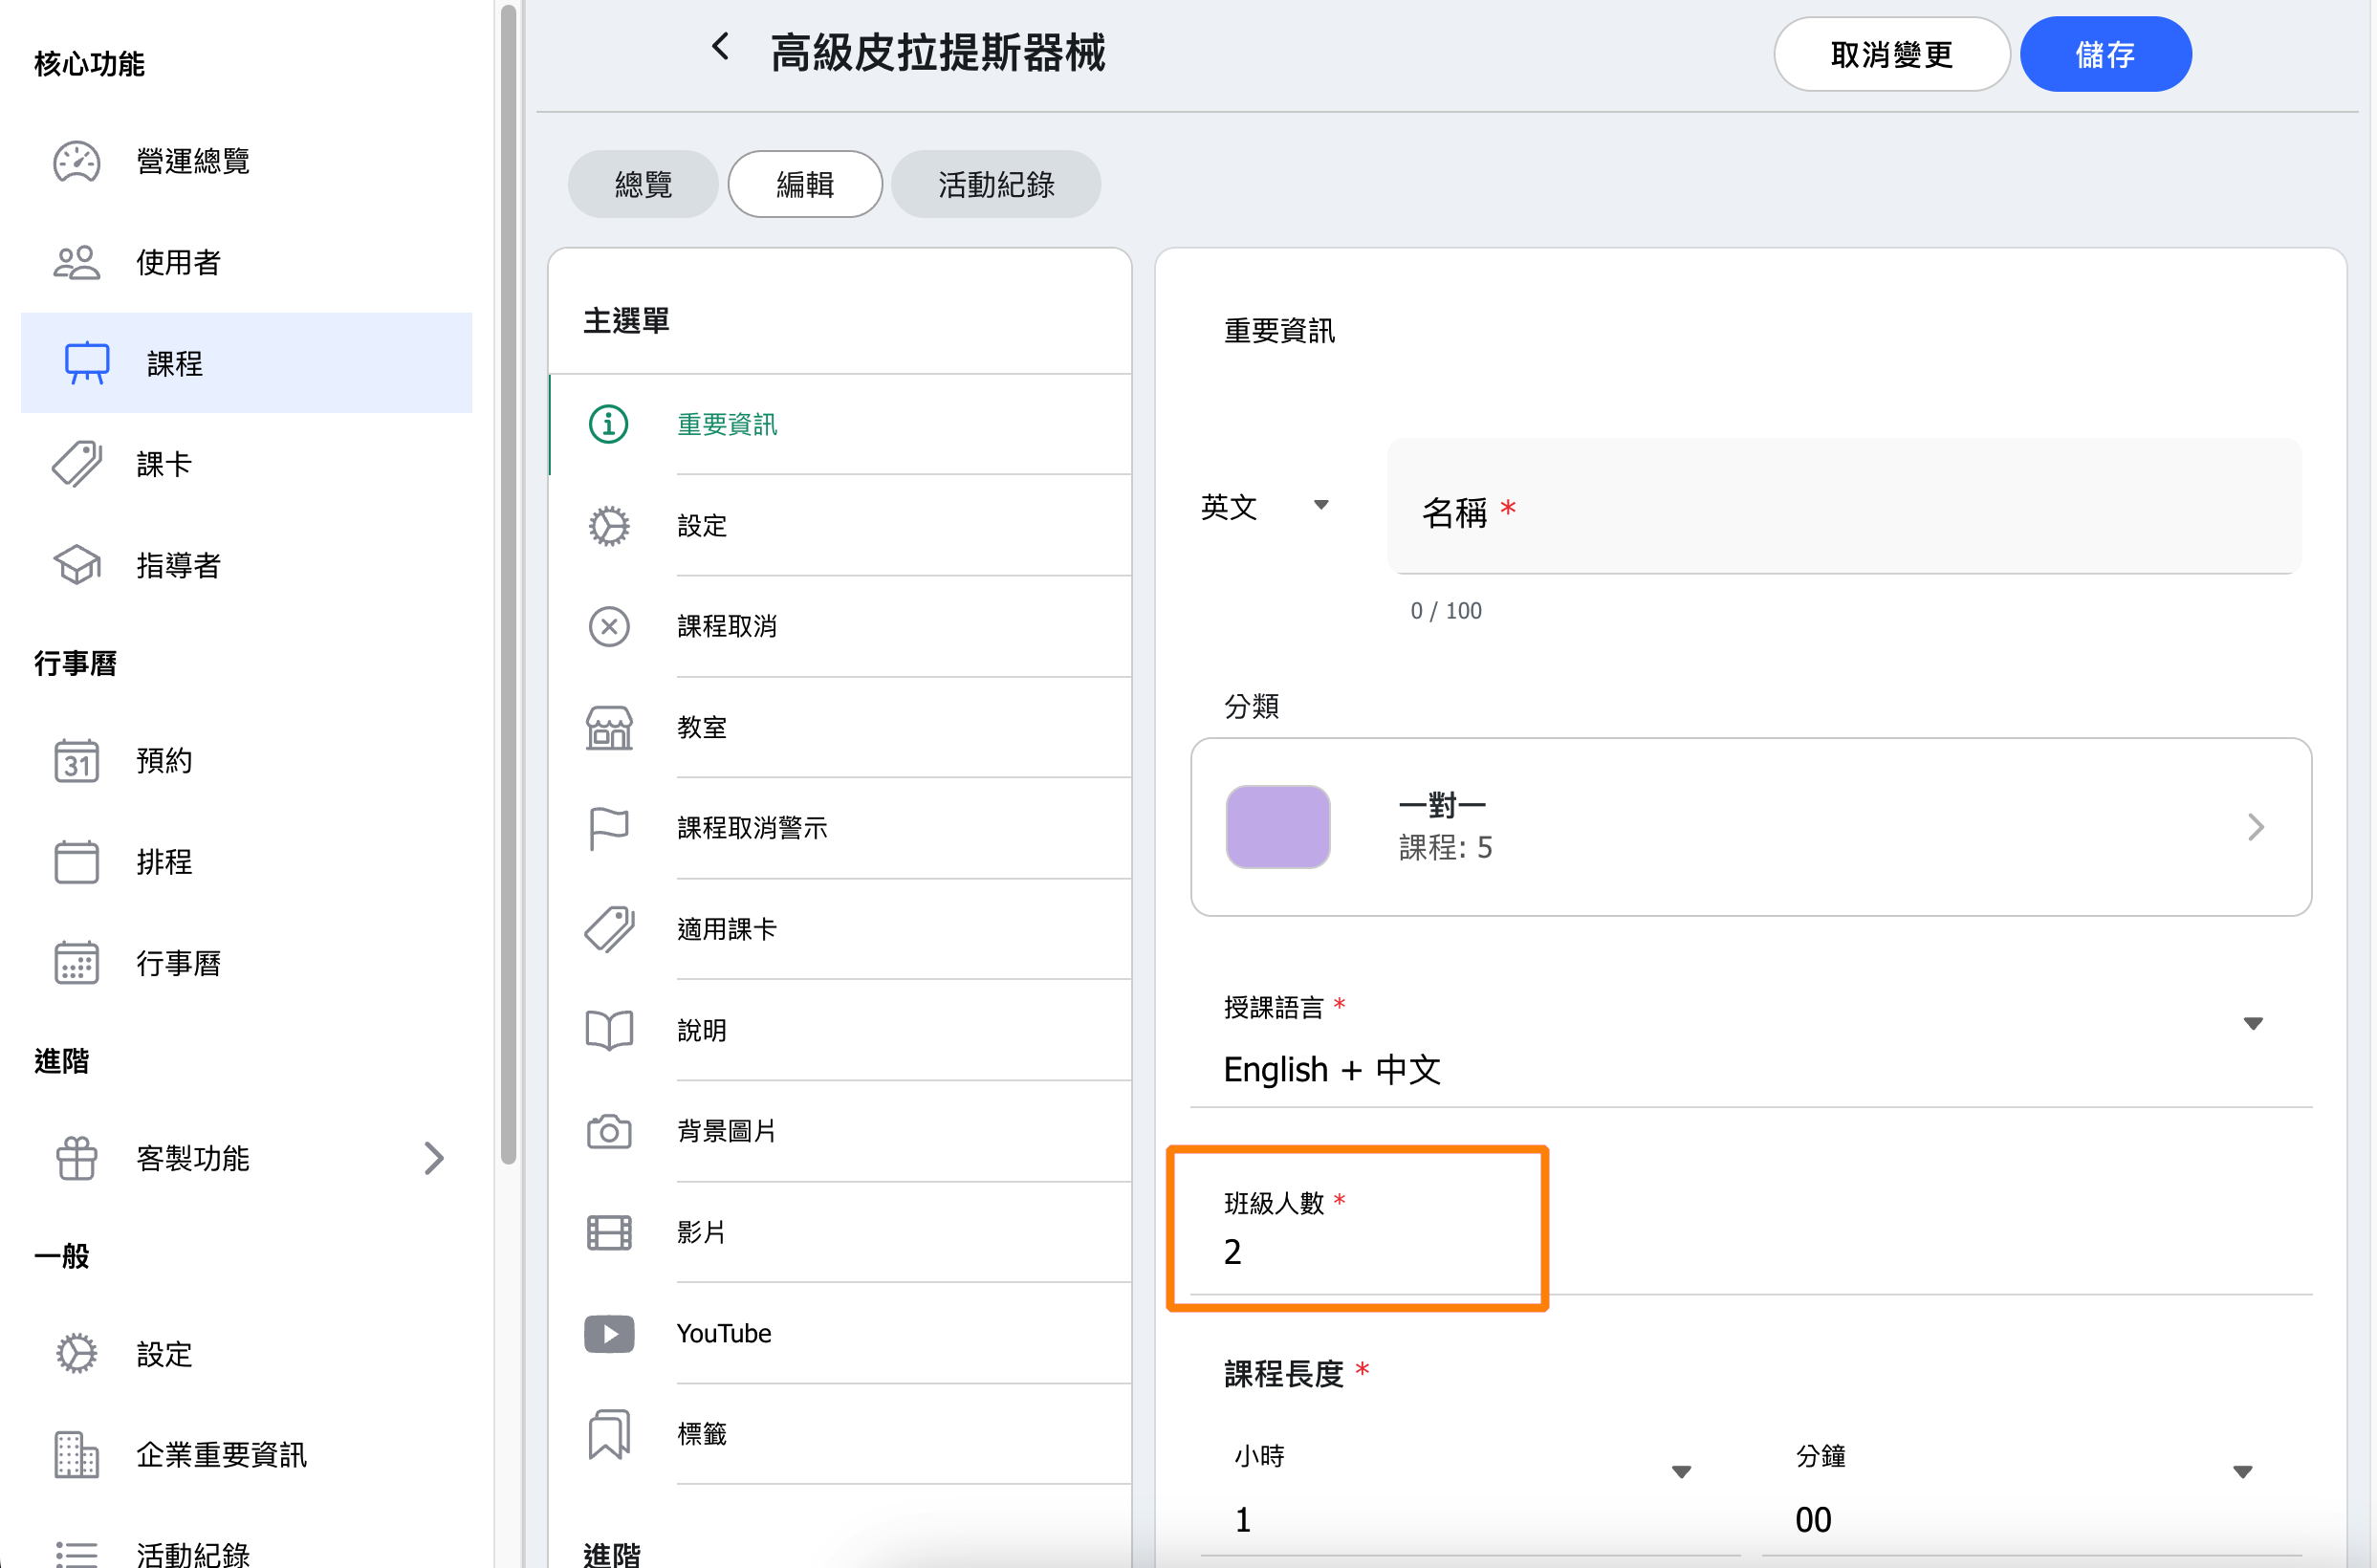
Task: Expand the 授課語言 dropdown
Action: 2251,1024
